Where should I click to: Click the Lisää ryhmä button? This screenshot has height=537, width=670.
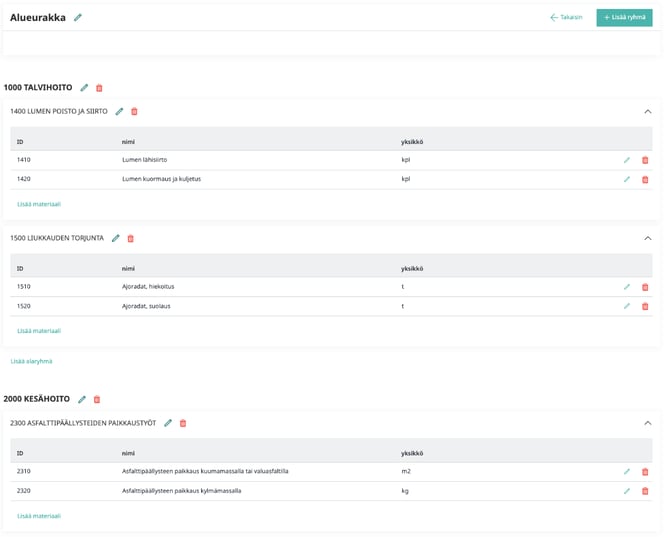624,17
